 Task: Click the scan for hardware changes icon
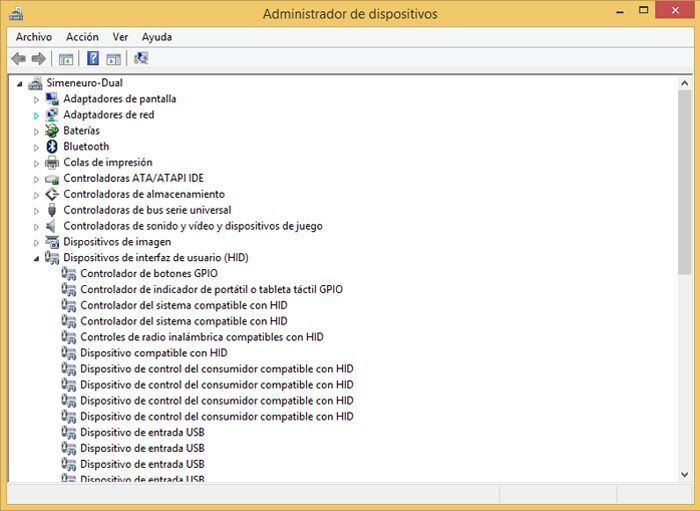click(x=141, y=58)
